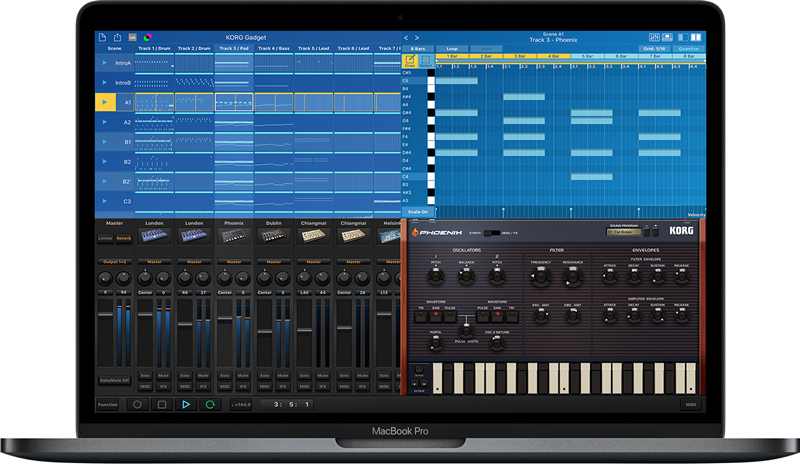Adjust the Master channel volume fader

click(x=106, y=314)
